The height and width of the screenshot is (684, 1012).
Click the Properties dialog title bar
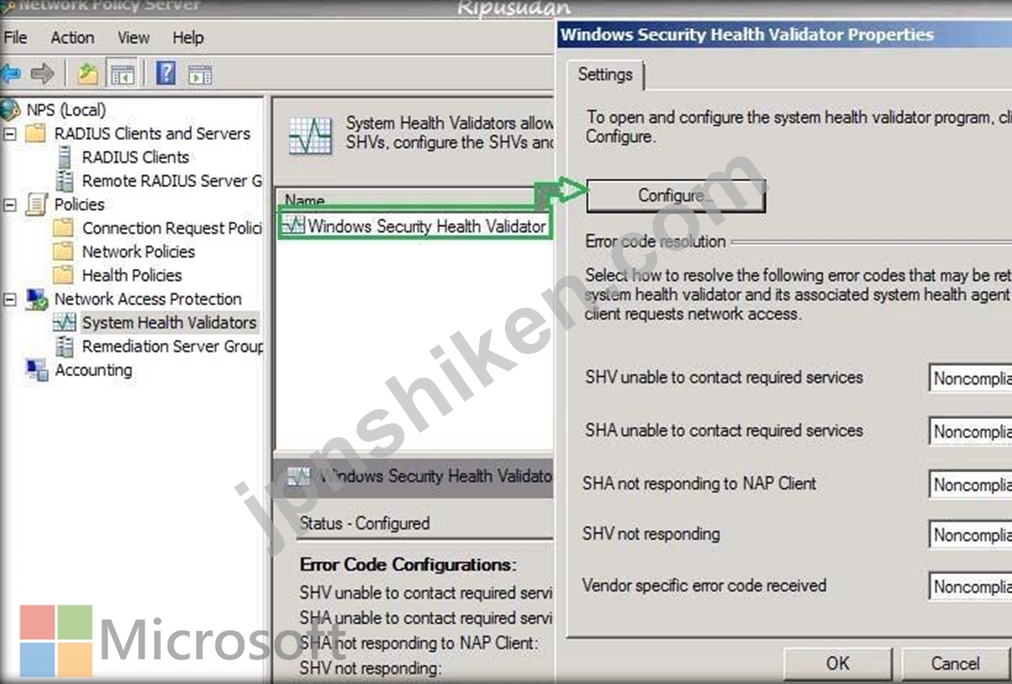point(784,34)
